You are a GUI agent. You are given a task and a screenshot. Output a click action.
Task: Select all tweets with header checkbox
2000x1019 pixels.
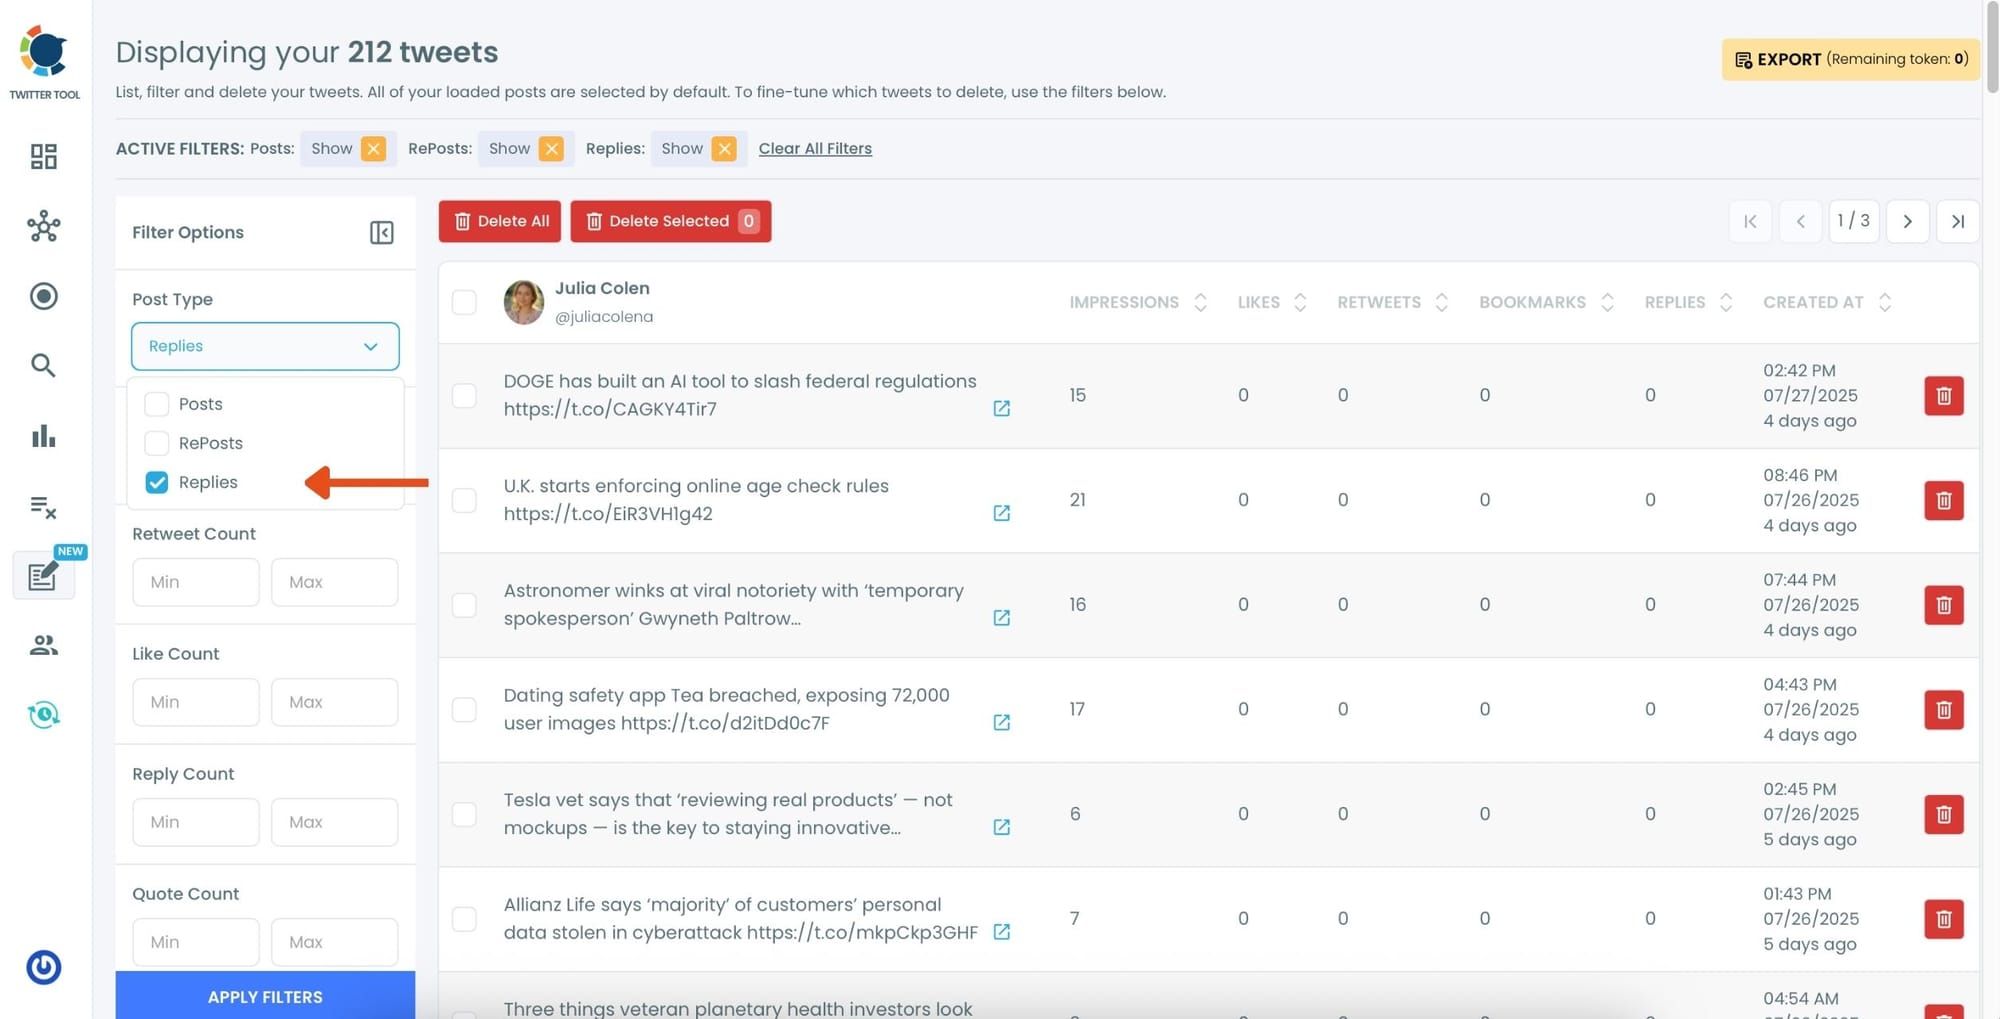tap(464, 302)
